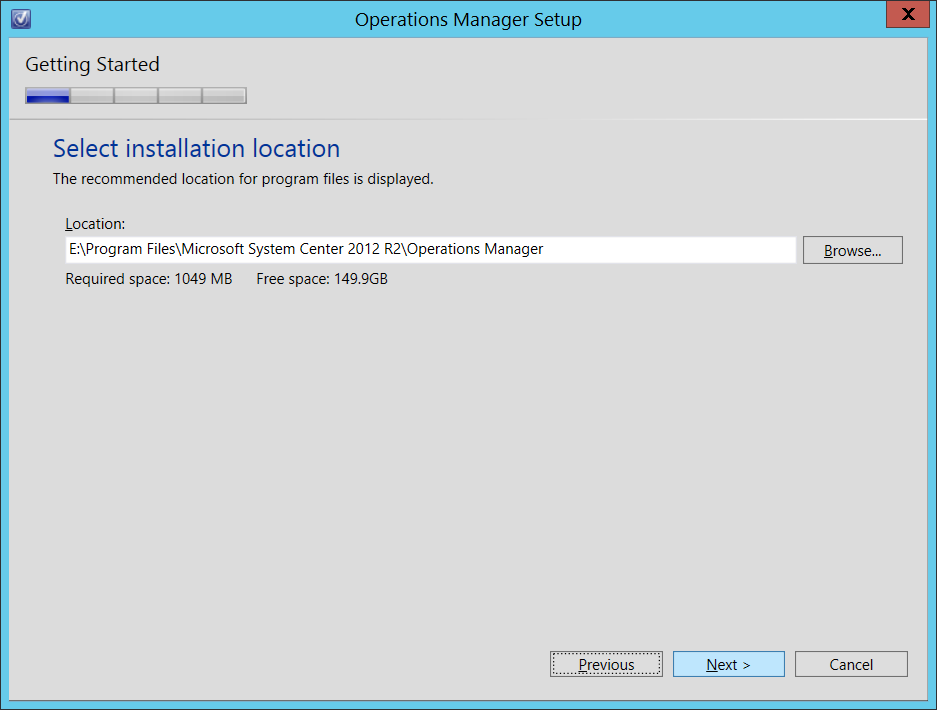Click the final progress bar segment
This screenshot has height=710, width=937.
225,94
